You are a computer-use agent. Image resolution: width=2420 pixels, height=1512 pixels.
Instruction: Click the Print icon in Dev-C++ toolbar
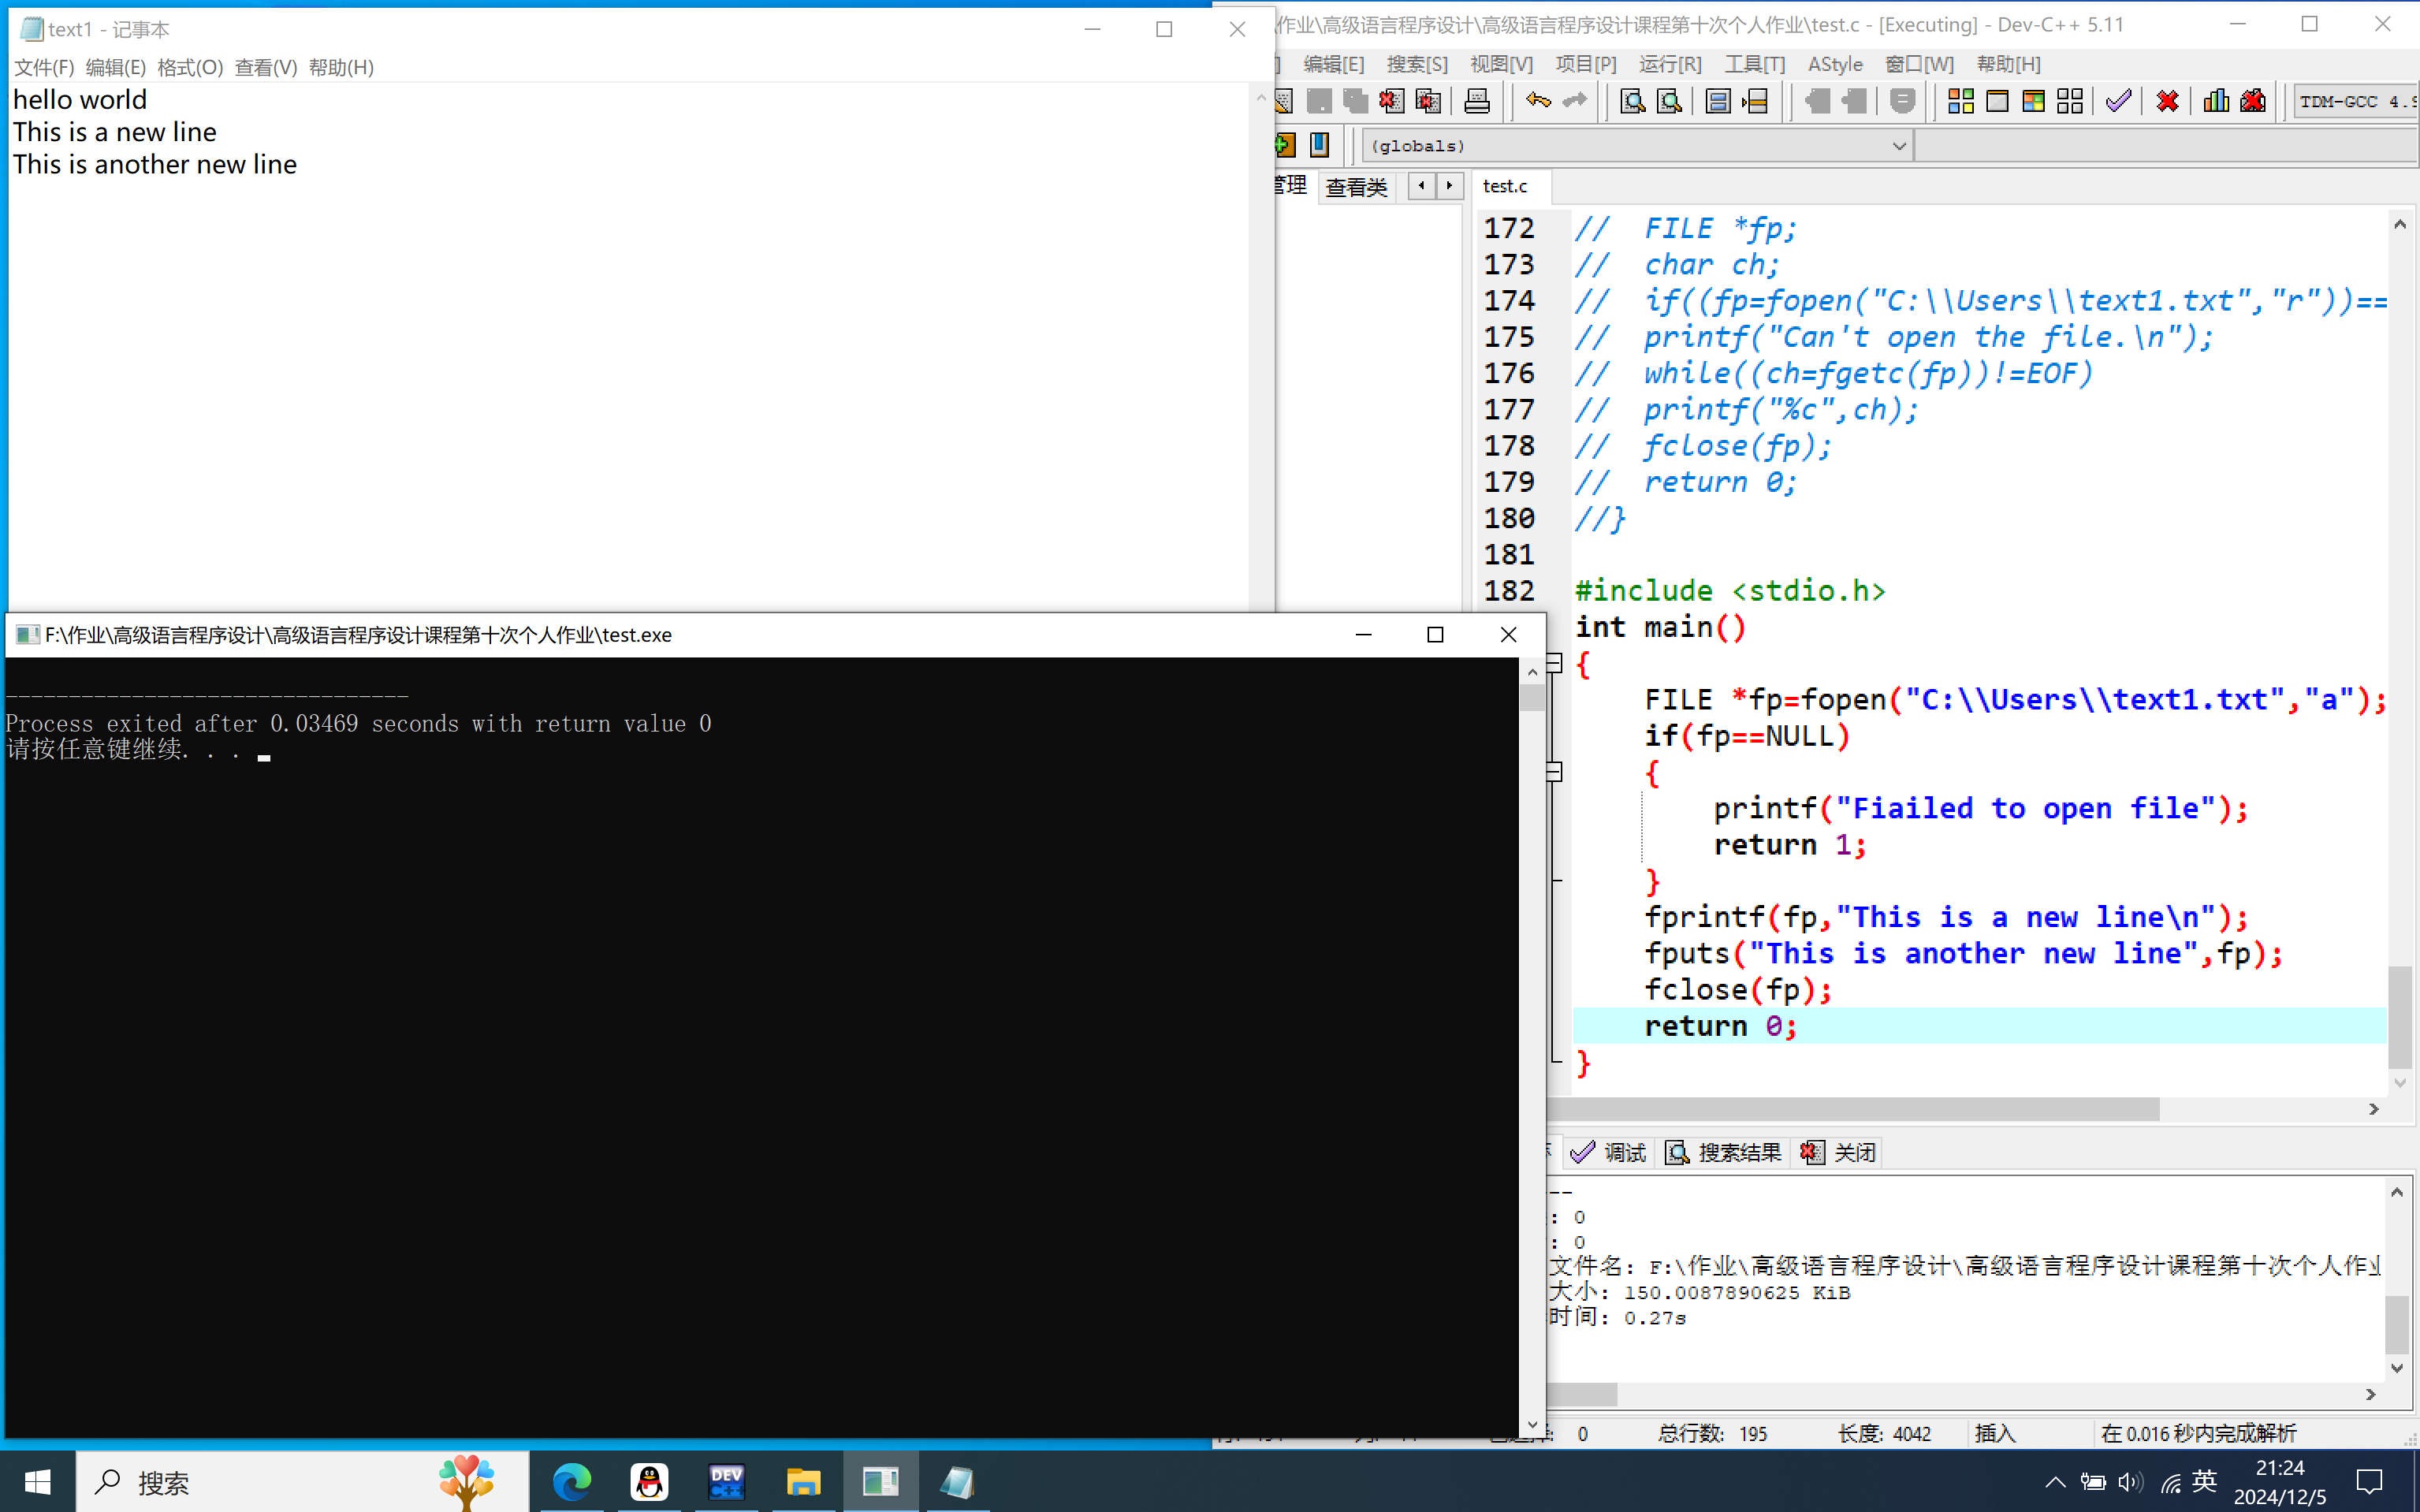(x=1477, y=101)
